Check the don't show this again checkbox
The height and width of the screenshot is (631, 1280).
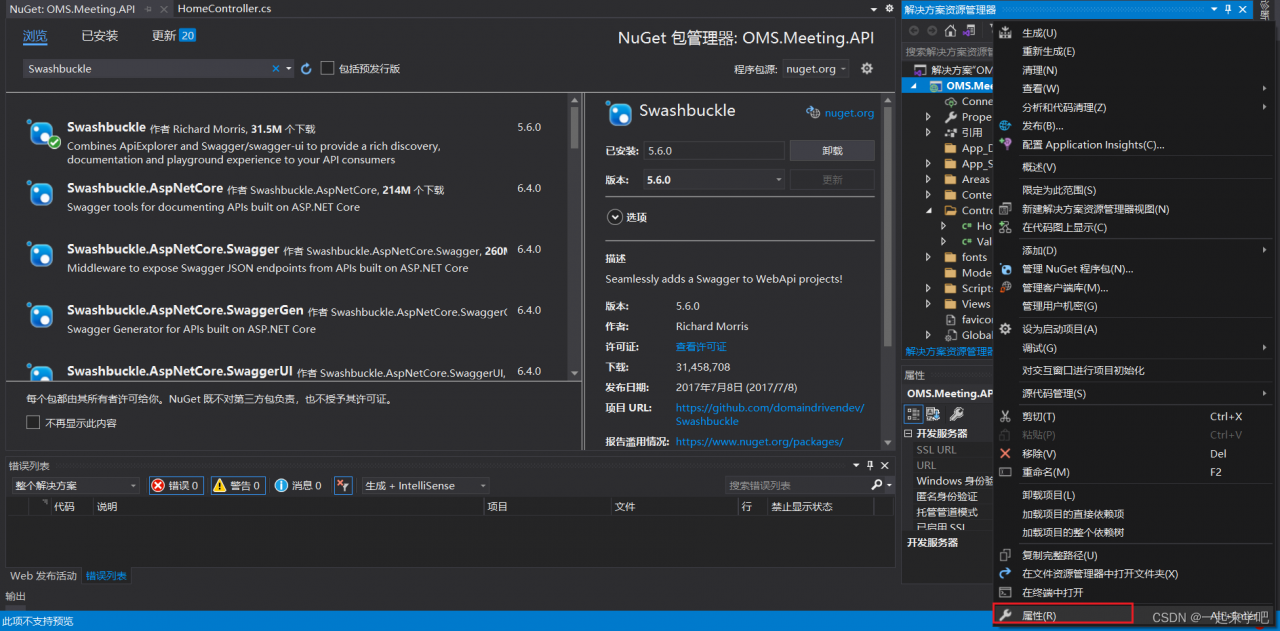(33, 423)
